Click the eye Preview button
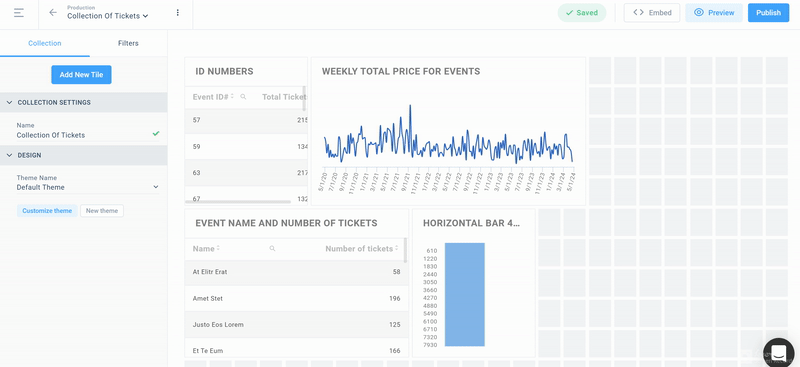The width and height of the screenshot is (800, 367). click(714, 13)
